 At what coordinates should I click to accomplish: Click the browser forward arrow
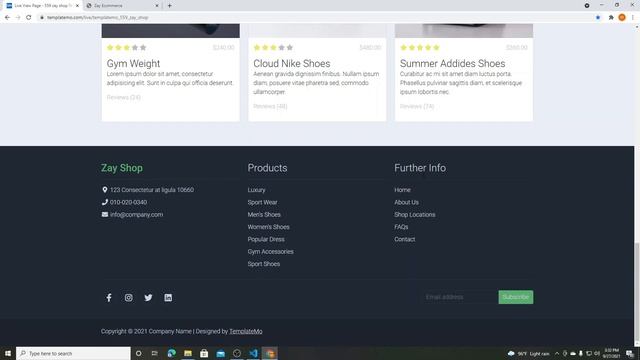coord(18,18)
